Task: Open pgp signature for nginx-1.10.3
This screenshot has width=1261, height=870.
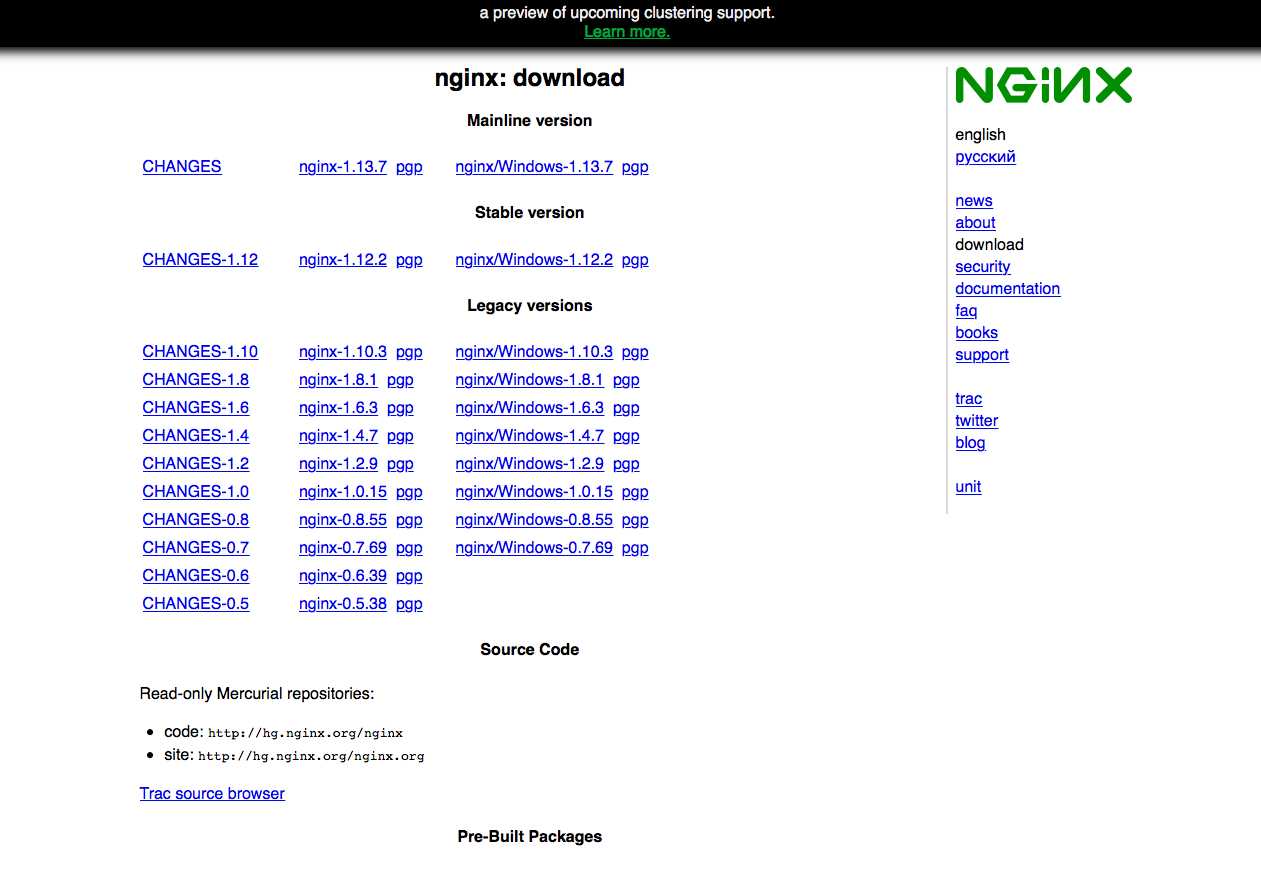Action: coord(409,352)
